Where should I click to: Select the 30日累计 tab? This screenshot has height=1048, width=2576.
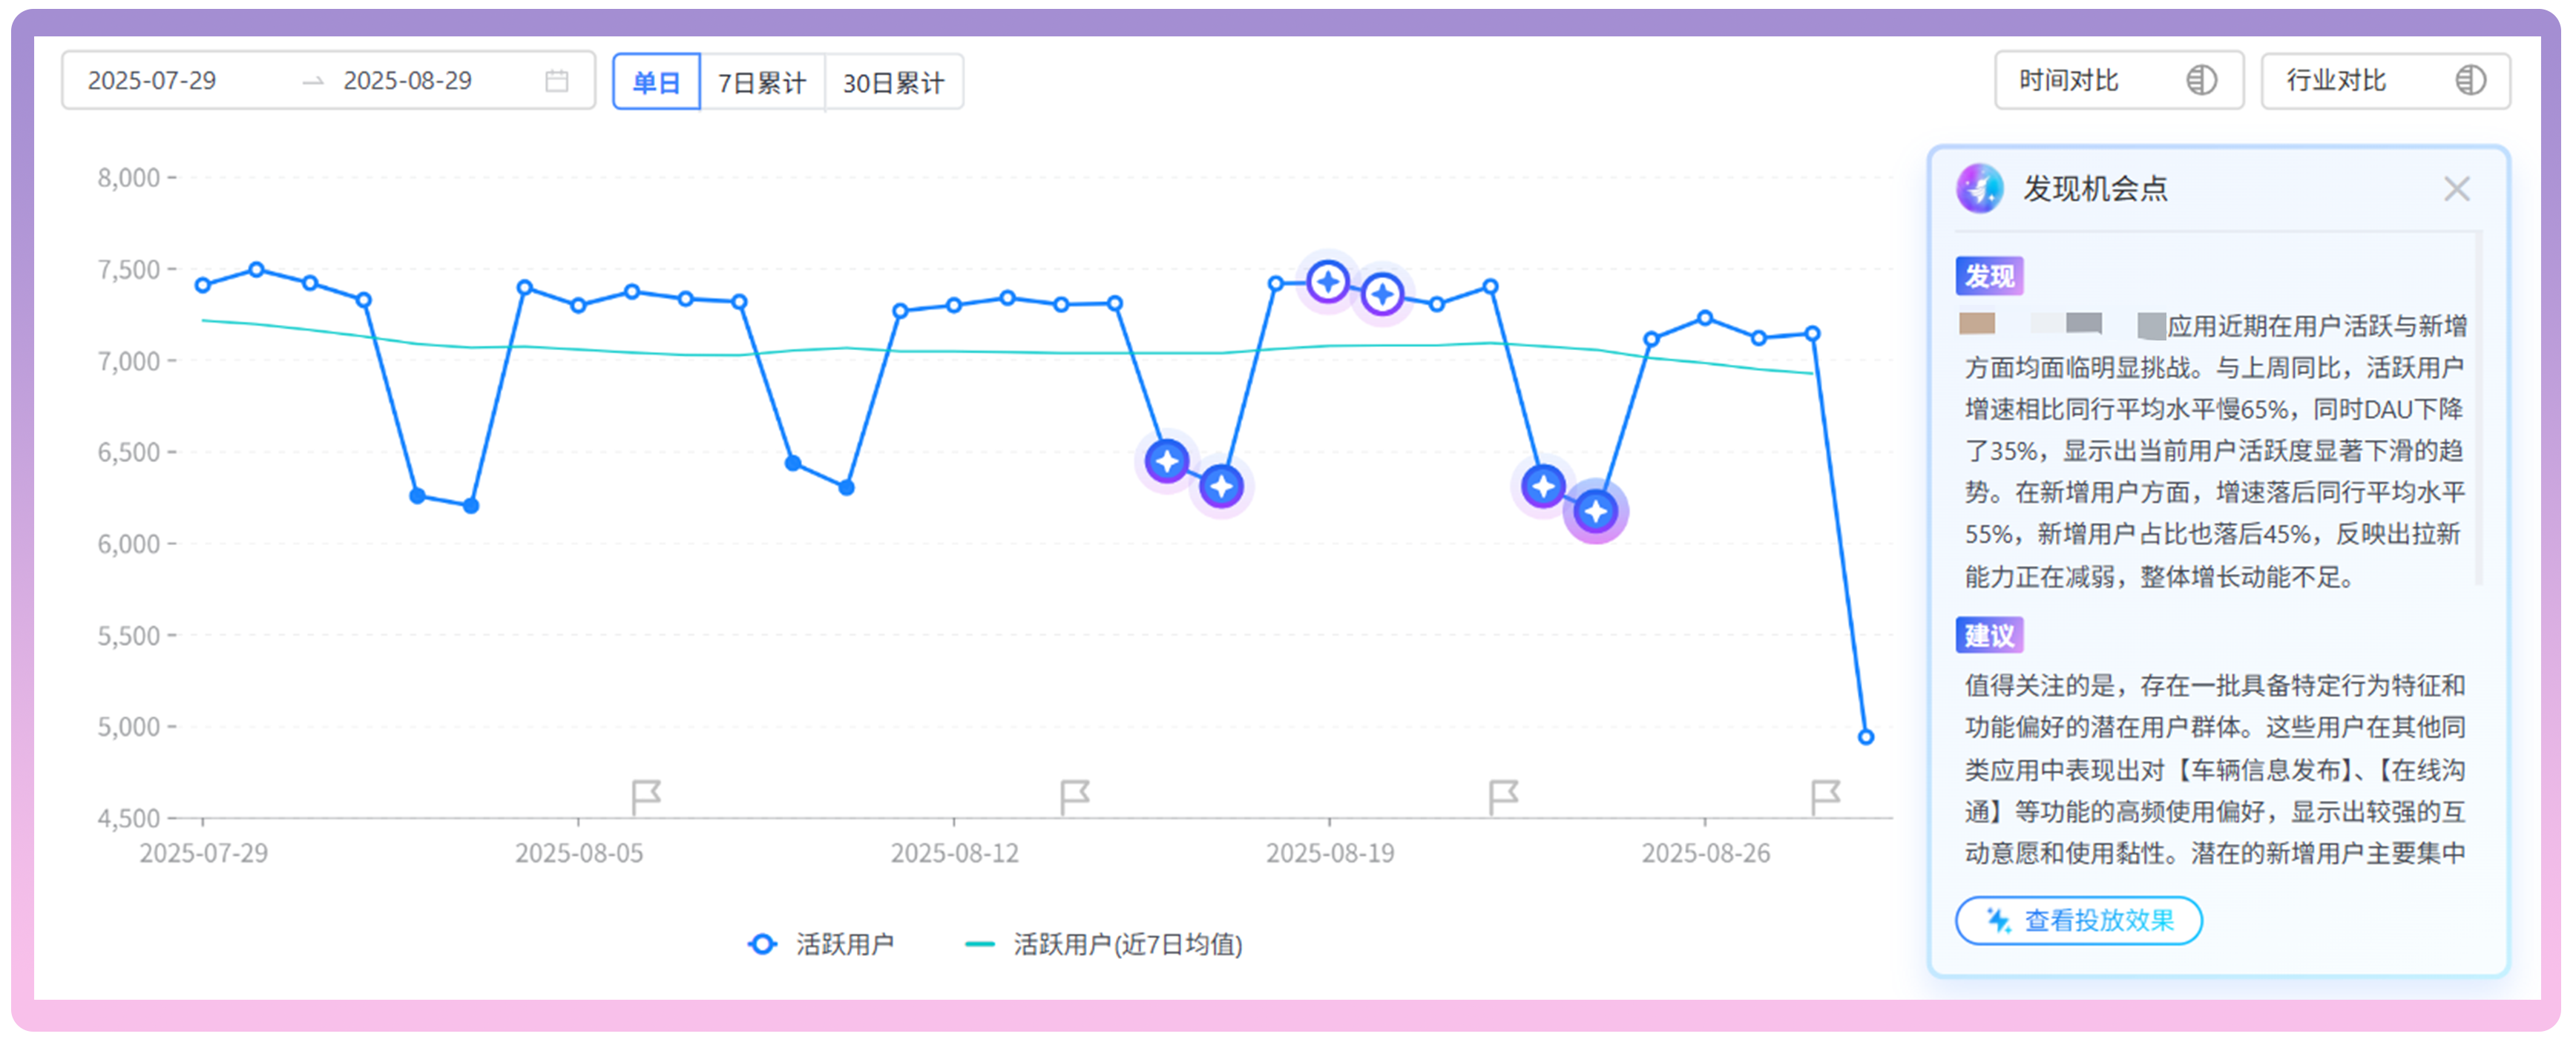pyautogui.click(x=893, y=82)
